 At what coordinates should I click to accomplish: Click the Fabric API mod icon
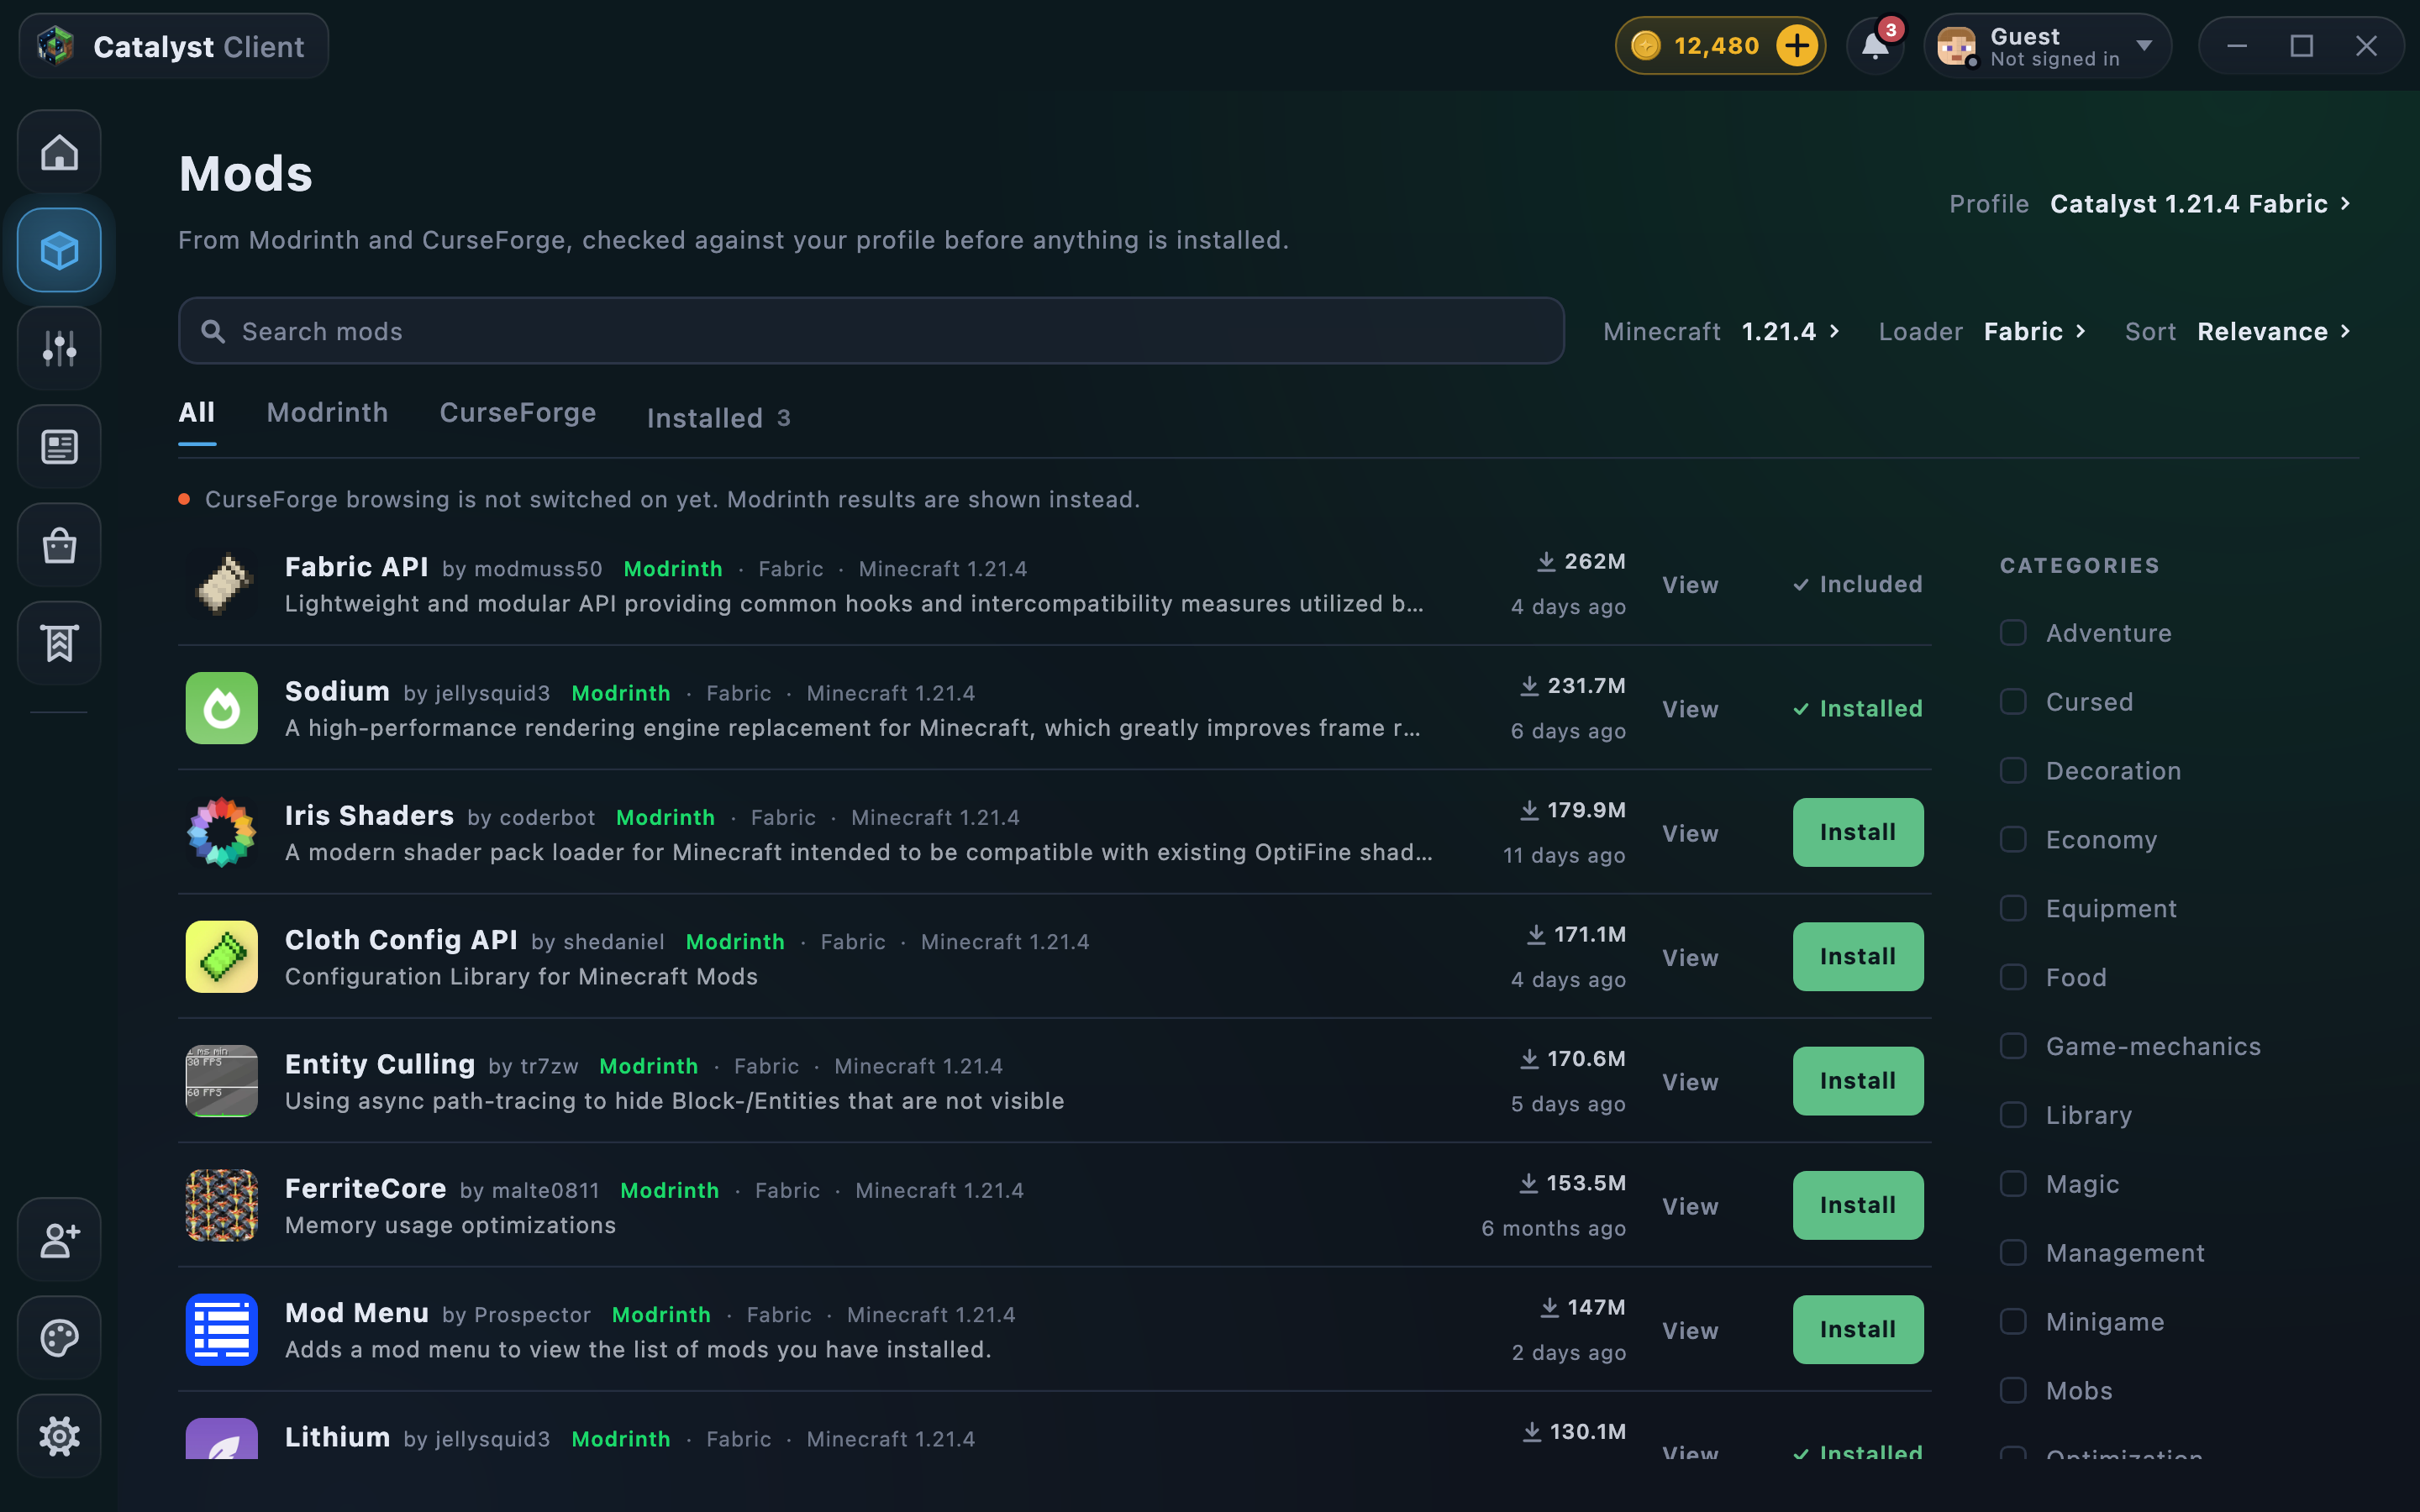click(222, 584)
